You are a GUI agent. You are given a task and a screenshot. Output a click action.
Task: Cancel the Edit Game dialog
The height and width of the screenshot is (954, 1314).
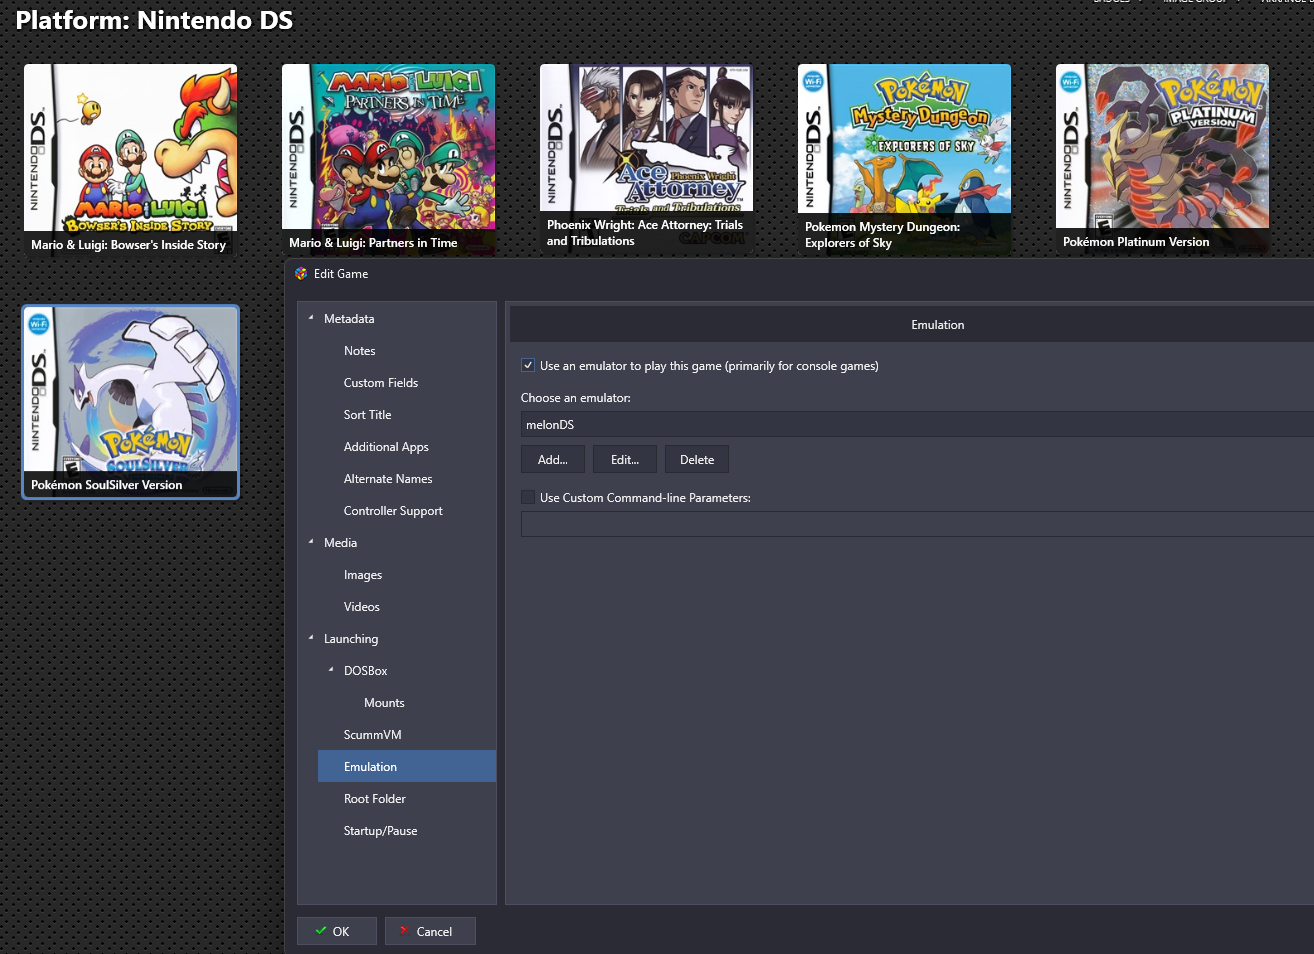430,931
